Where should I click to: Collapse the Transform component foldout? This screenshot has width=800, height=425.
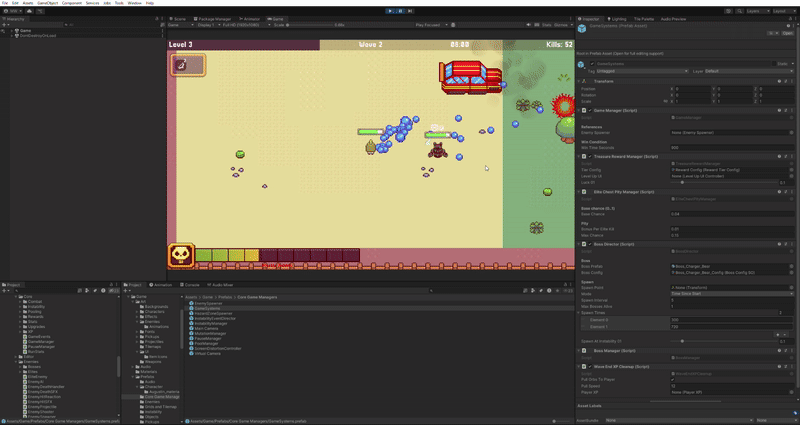(x=580, y=80)
